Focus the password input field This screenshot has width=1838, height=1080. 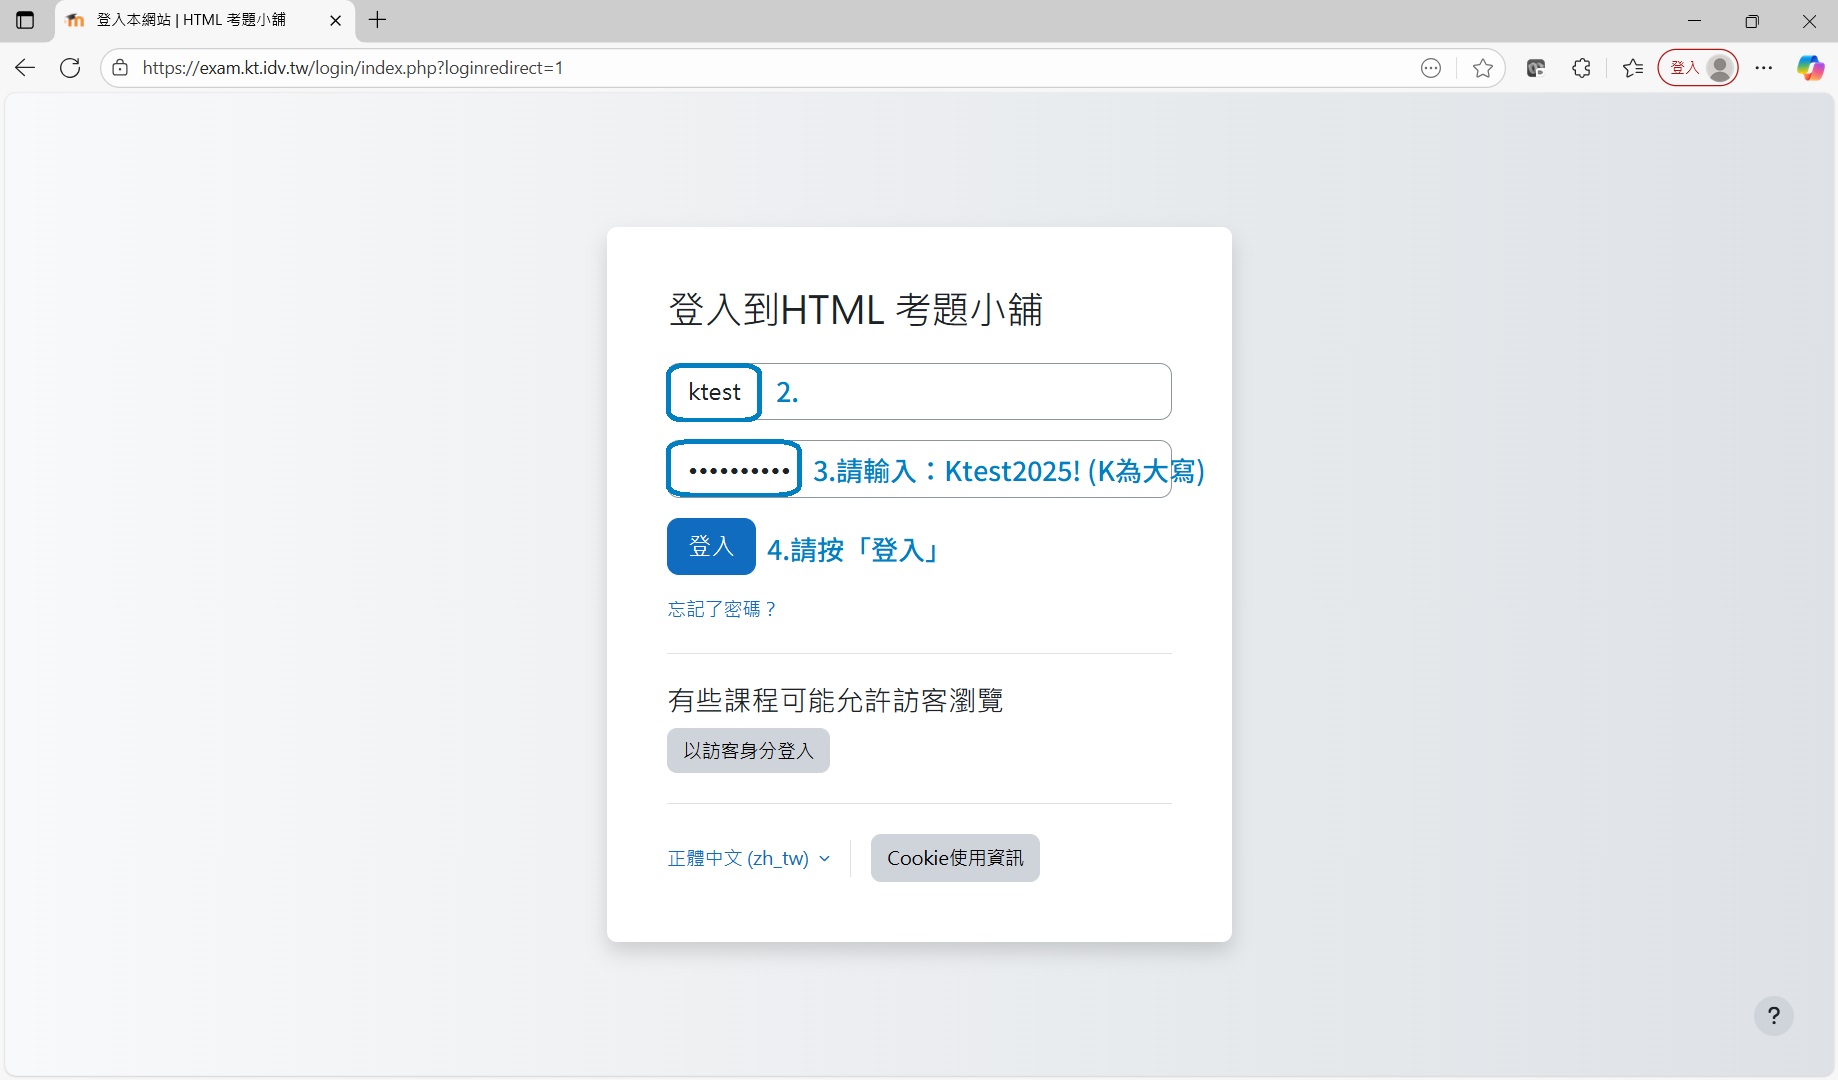point(918,469)
